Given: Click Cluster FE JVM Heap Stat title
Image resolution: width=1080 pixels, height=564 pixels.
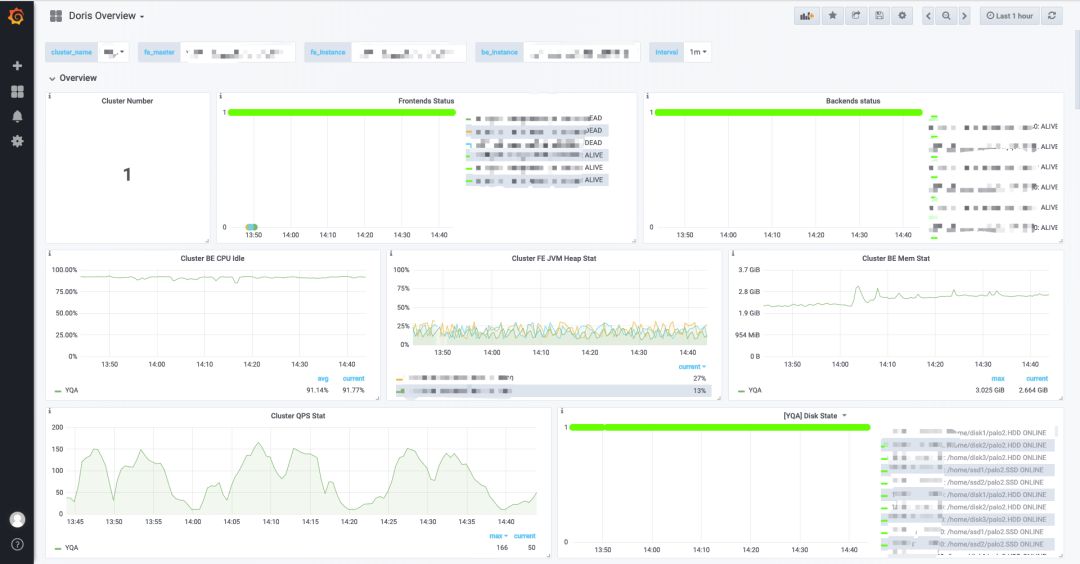Looking at the screenshot, I should click(554, 258).
